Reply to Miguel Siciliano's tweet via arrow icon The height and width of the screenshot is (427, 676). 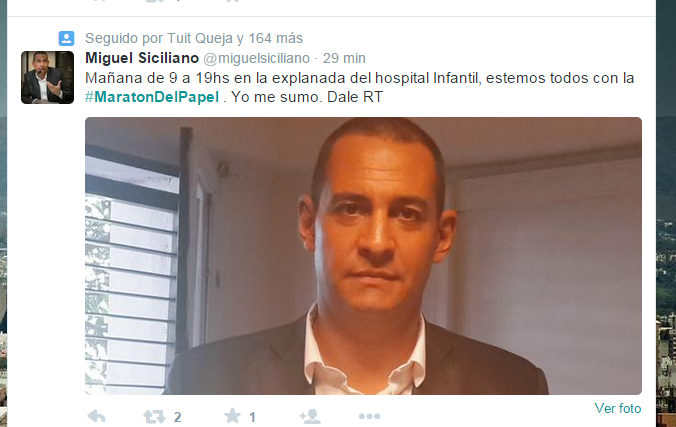tap(96, 417)
